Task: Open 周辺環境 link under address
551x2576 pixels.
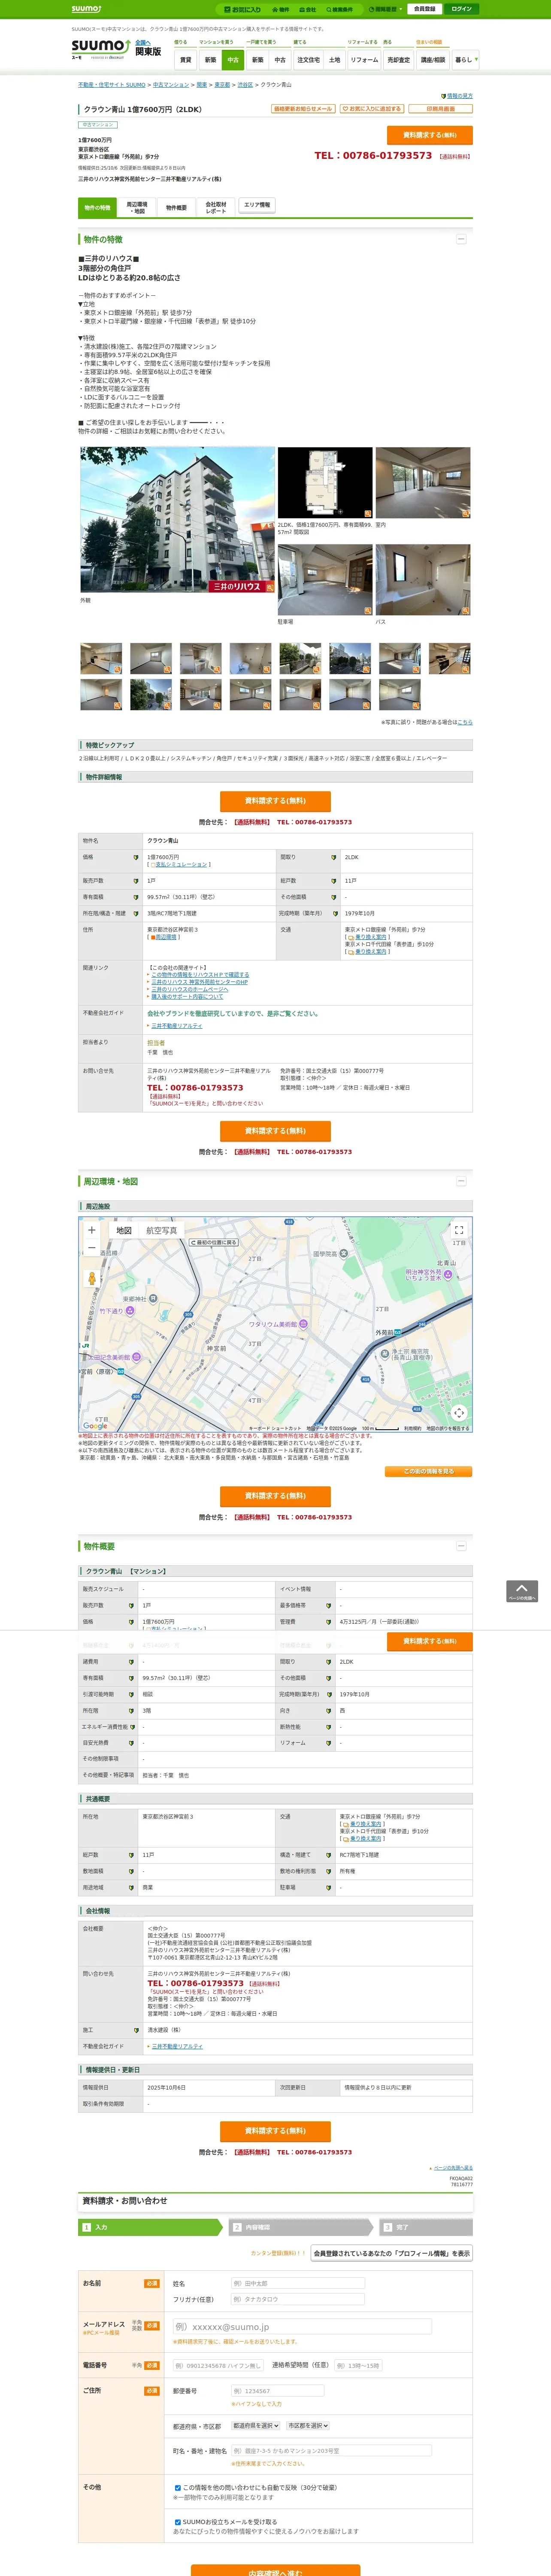Action: point(165,937)
